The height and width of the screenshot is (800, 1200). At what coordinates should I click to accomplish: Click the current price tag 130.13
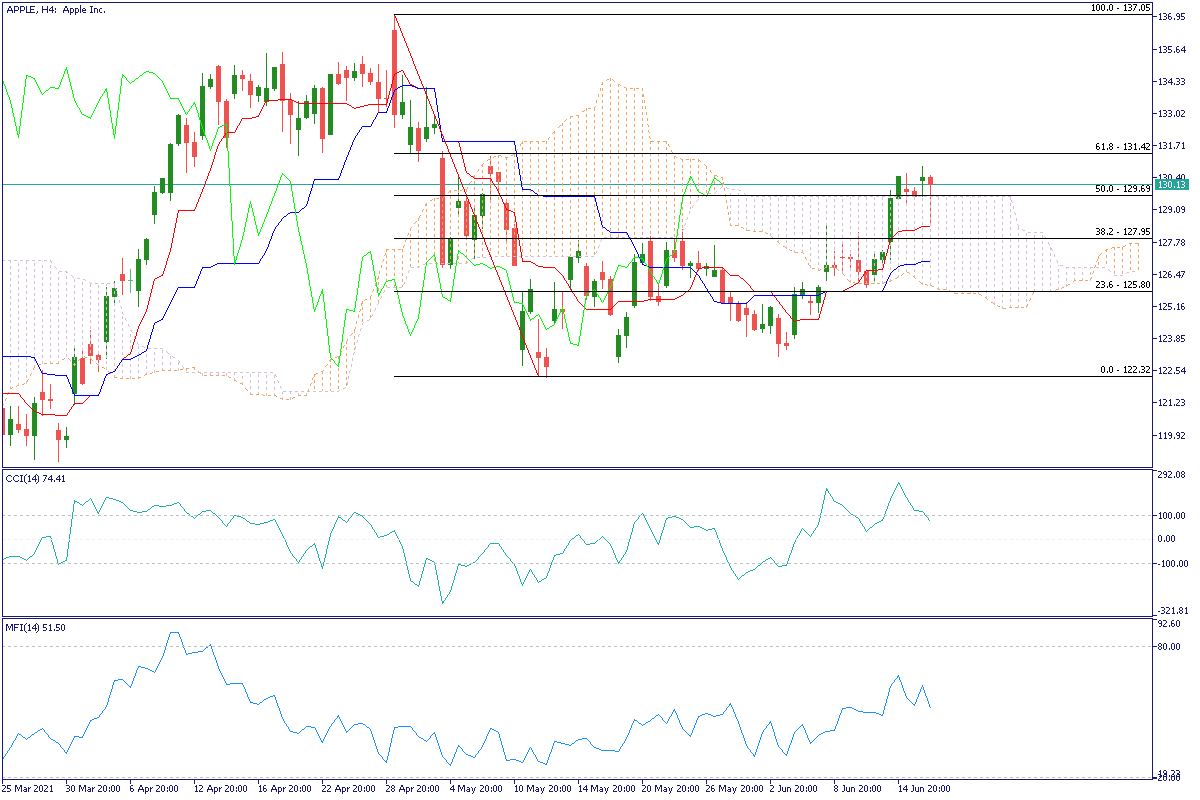click(x=1170, y=184)
